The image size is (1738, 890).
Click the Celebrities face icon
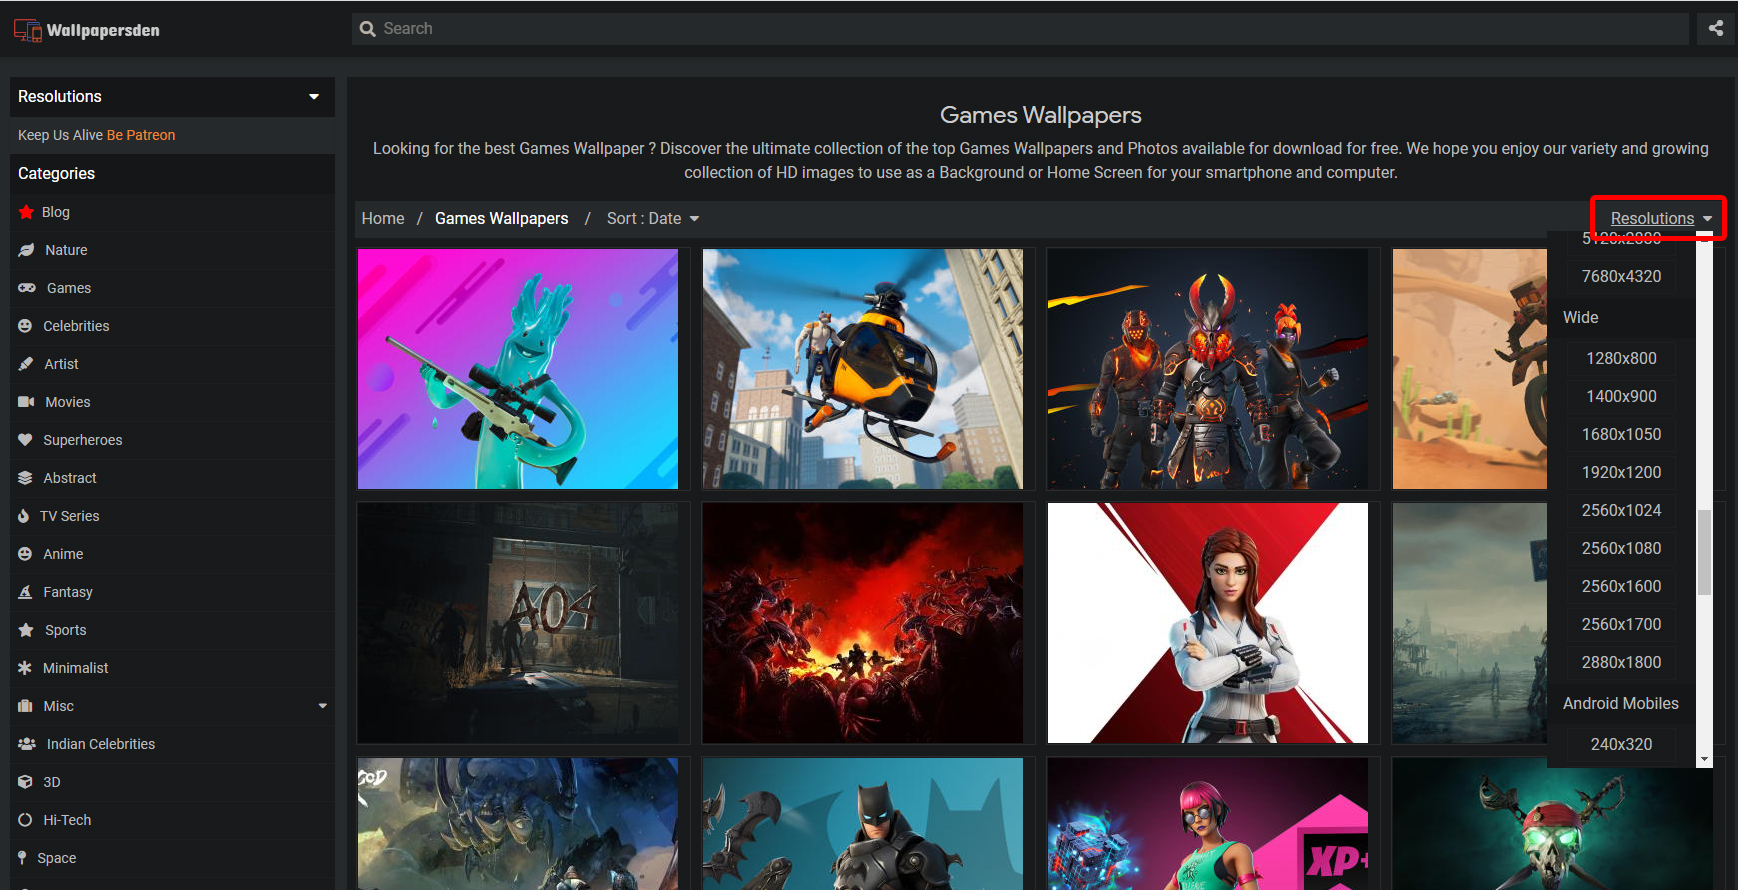click(25, 326)
